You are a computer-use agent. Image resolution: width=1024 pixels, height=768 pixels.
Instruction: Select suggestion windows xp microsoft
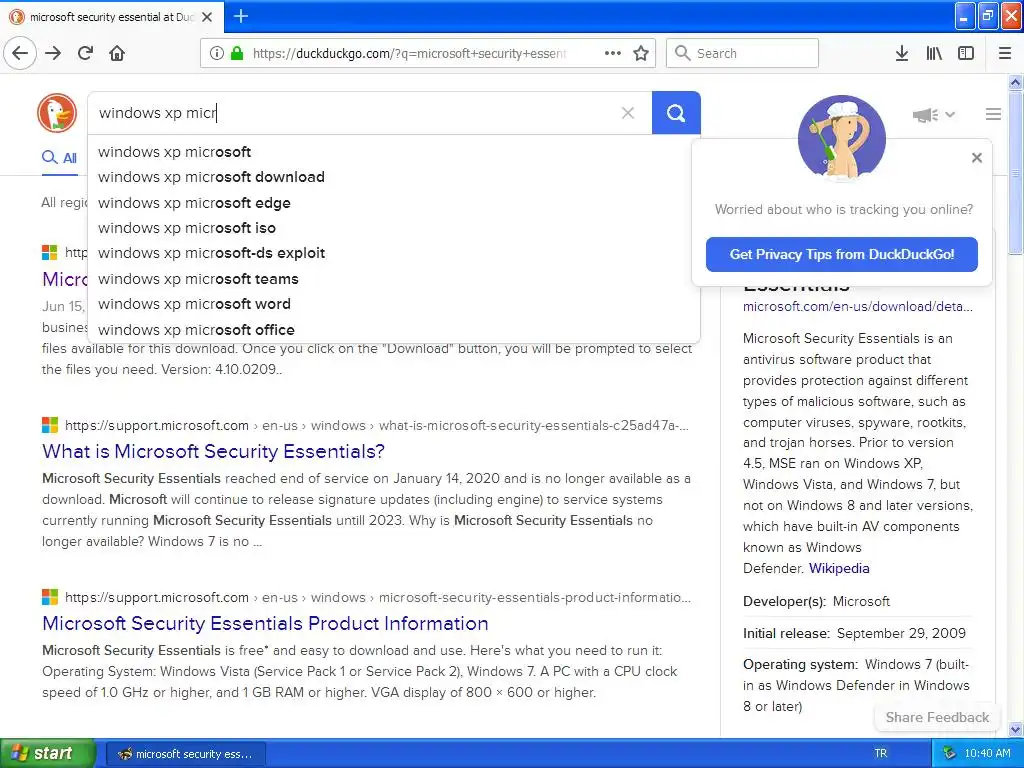(x=394, y=152)
